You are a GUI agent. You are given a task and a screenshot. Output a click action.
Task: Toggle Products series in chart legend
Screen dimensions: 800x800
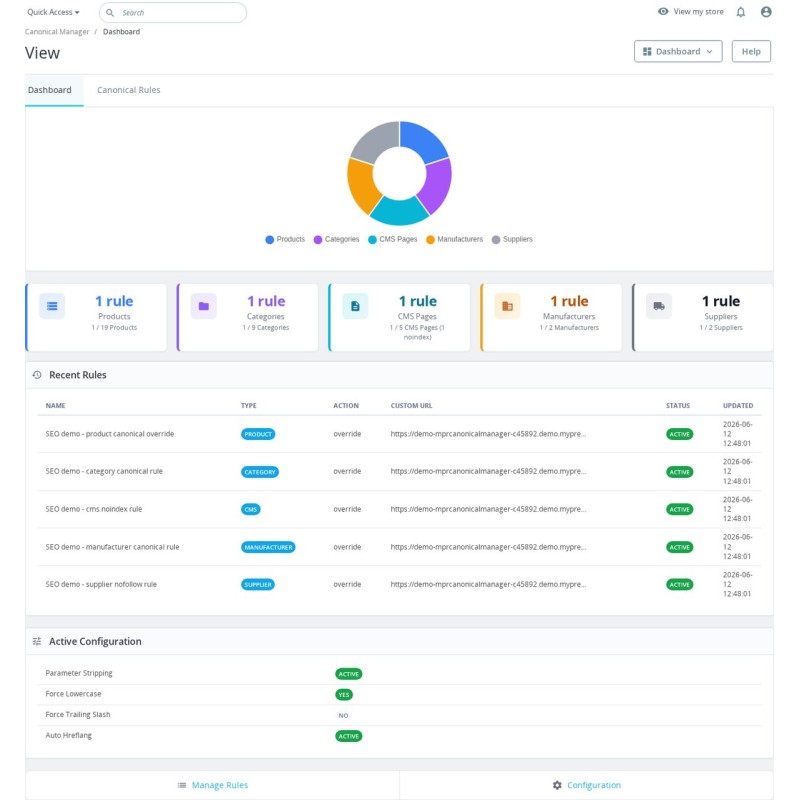coord(285,239)
